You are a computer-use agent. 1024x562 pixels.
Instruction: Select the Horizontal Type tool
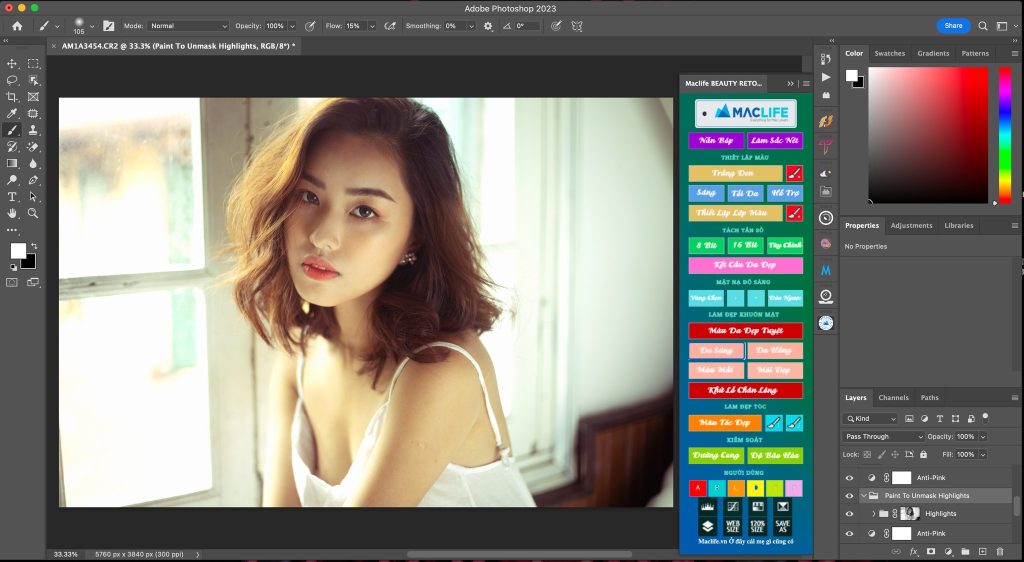click(x=12, y=196)
